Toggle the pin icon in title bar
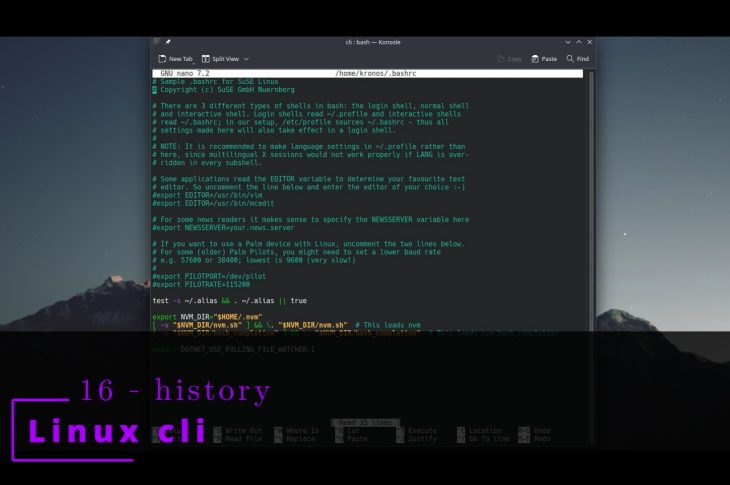Image resolution: width=730 pixels, height=485 pixels. (168, 42)
